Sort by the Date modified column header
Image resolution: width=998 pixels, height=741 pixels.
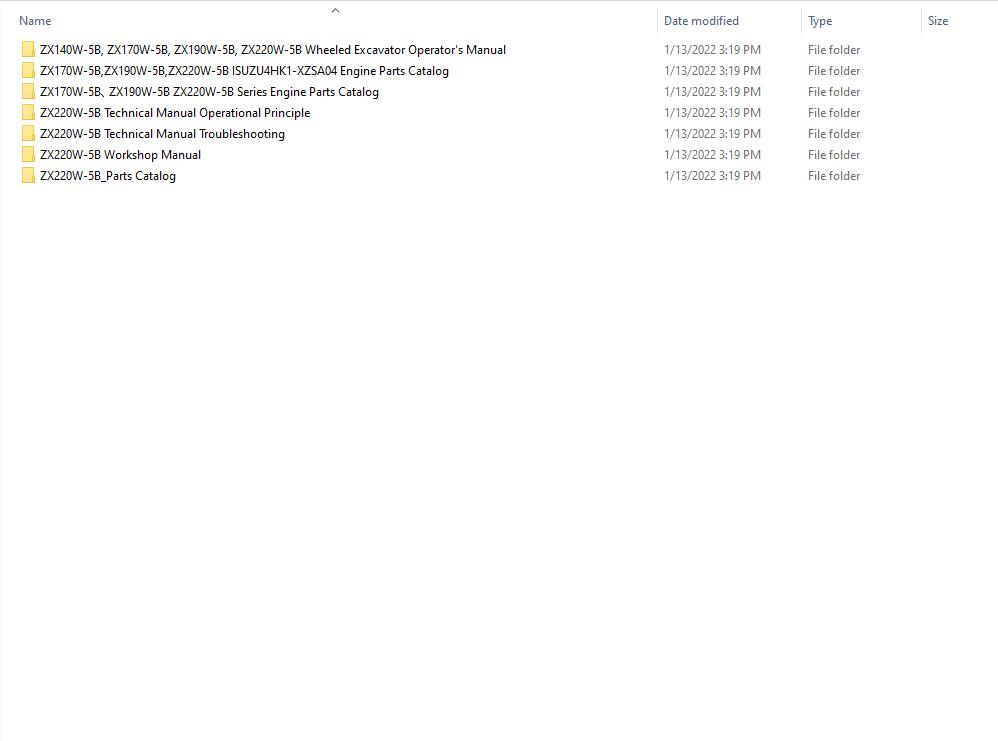point(701,21)
